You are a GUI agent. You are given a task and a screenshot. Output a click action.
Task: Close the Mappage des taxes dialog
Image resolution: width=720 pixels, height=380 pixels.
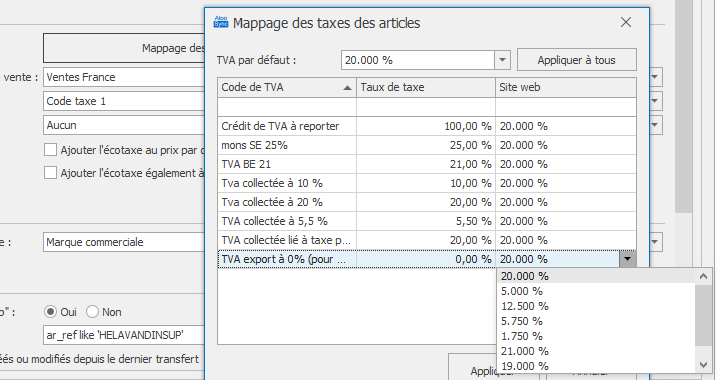coord(625,22)
